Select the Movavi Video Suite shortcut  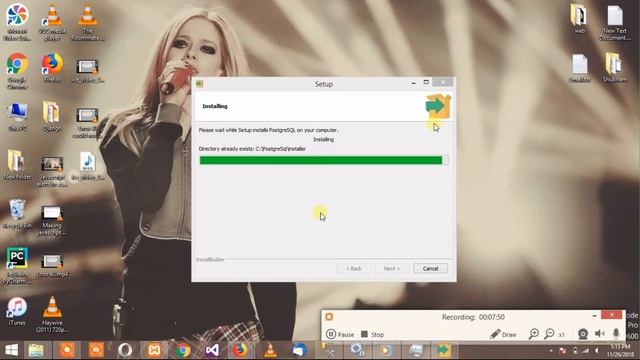coord(17,23)
